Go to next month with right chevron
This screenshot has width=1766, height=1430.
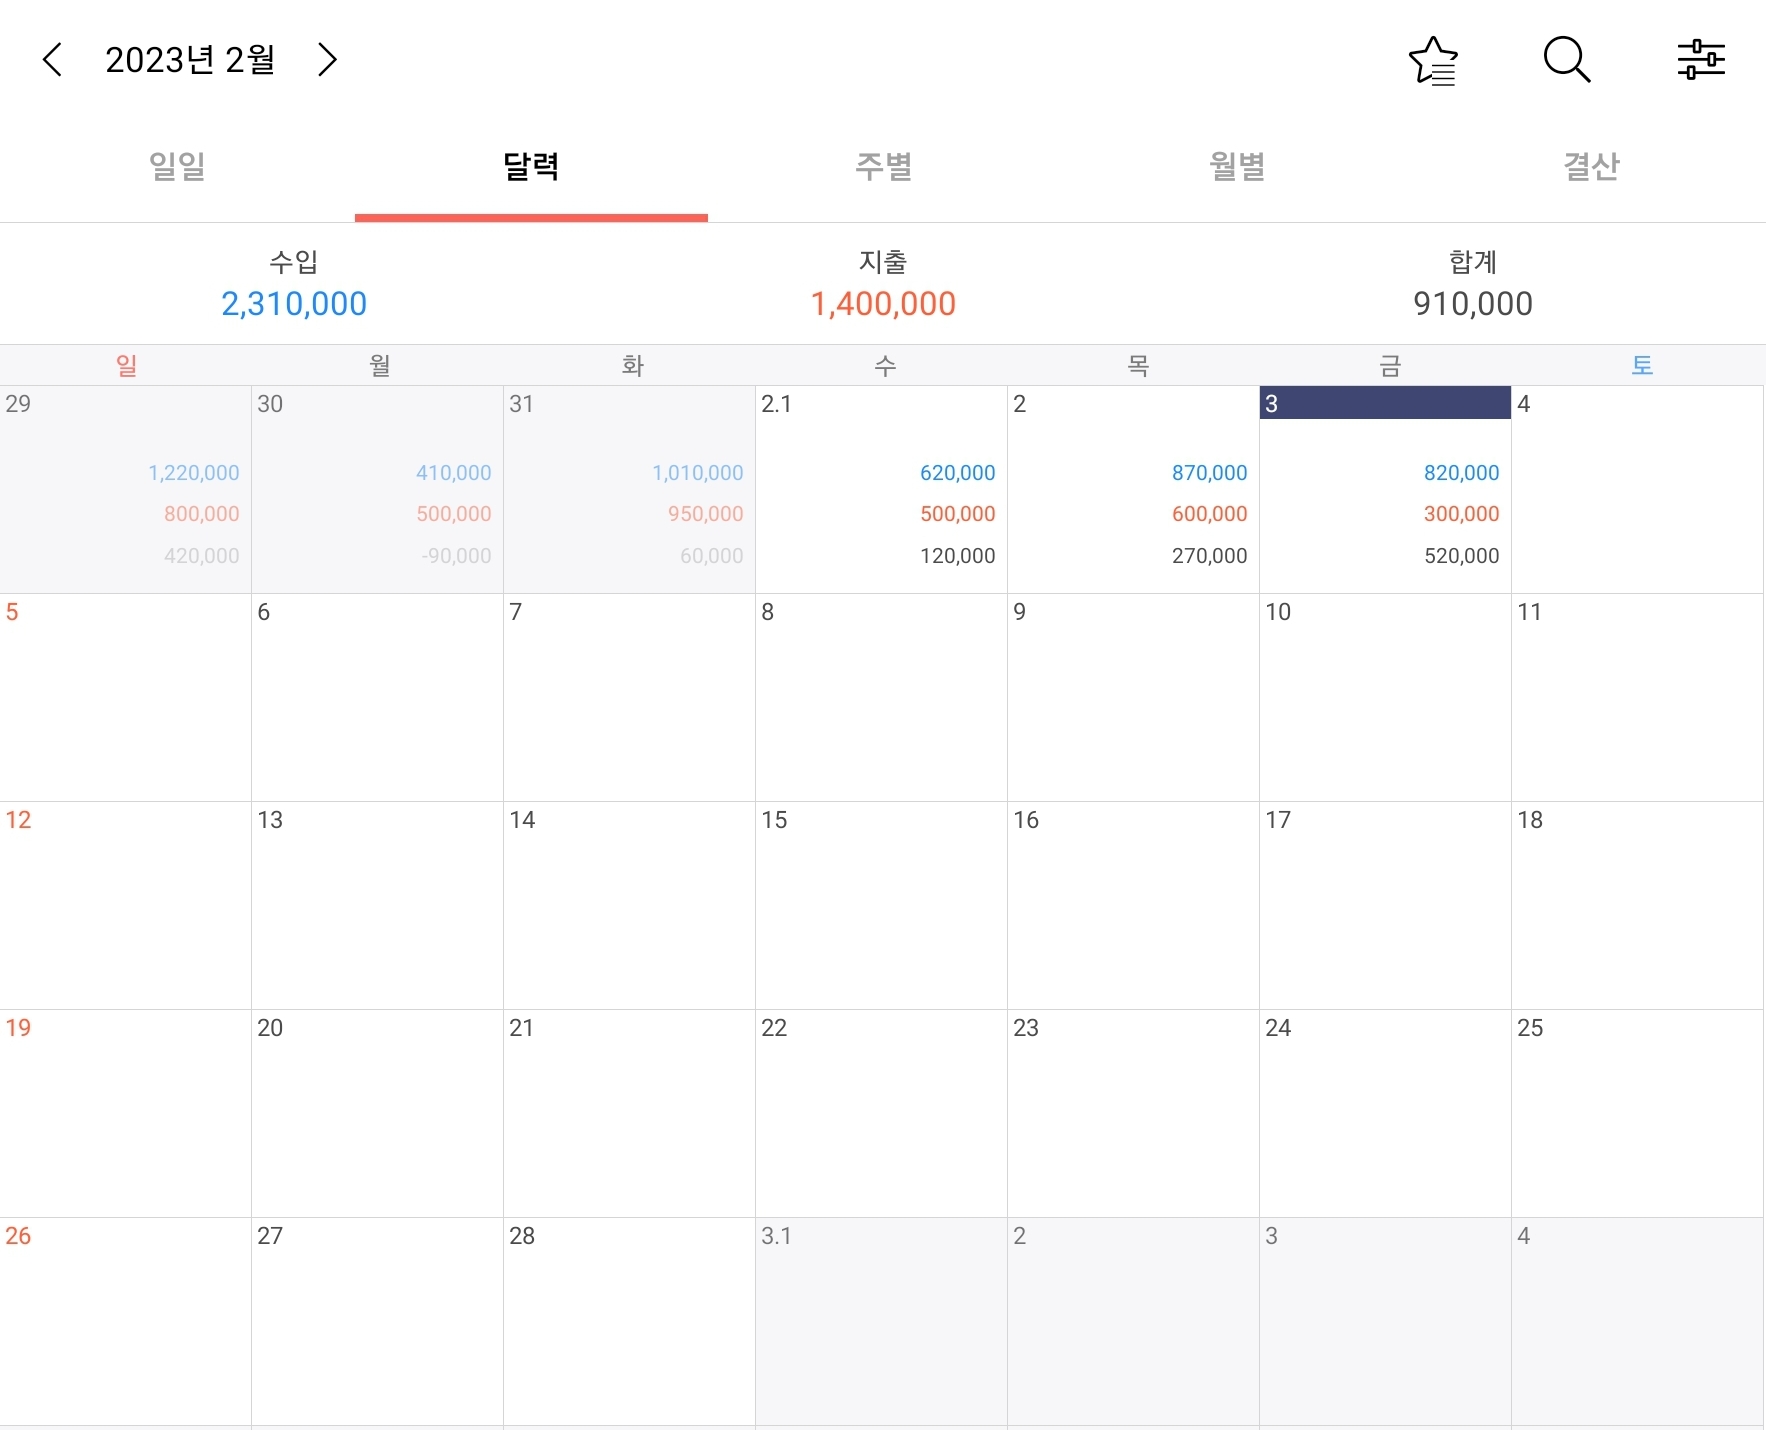tap(327, 60)
